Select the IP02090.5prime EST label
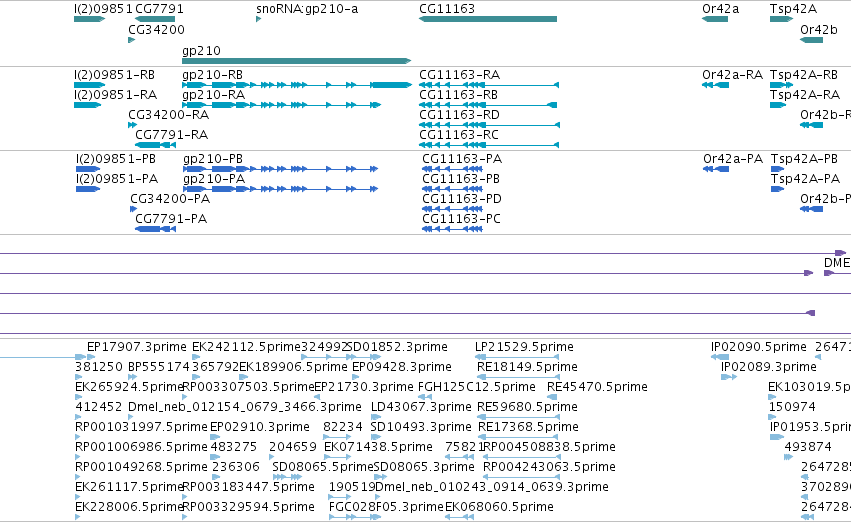This screenshot has height=522, width=851. tap(759, 347)
